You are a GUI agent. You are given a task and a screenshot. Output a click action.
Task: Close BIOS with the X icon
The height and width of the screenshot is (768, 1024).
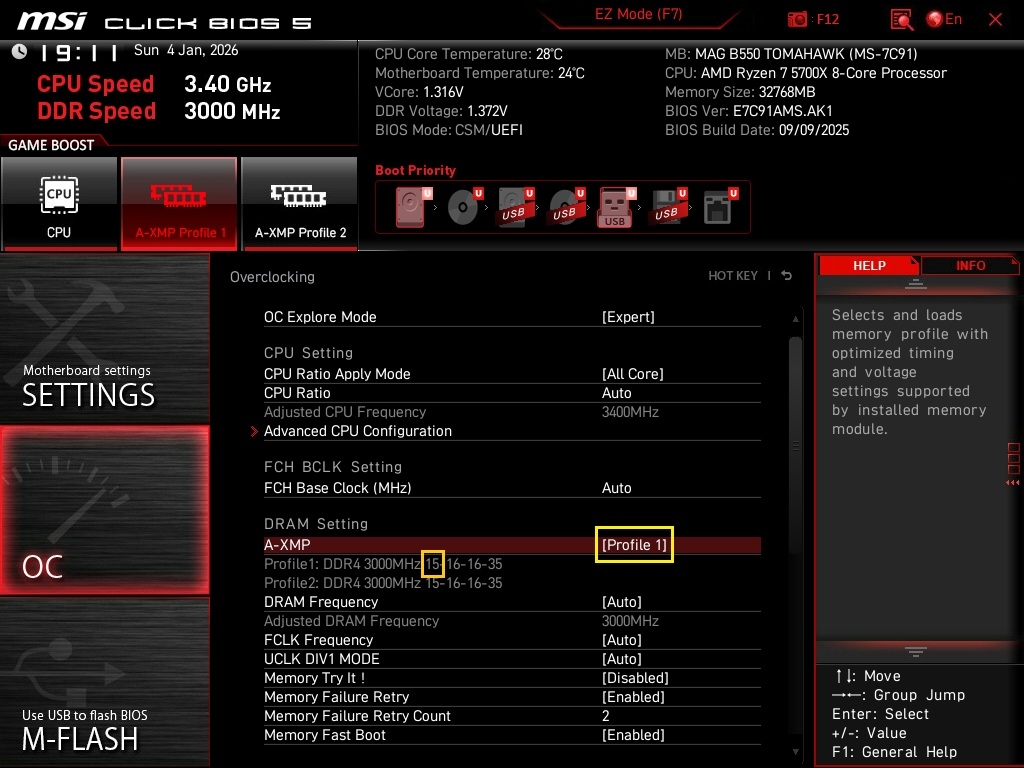tap(995, 20)
